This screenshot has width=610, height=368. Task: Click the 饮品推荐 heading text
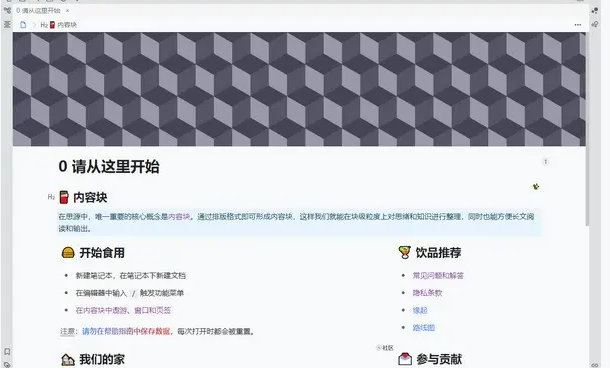(438, 253)
